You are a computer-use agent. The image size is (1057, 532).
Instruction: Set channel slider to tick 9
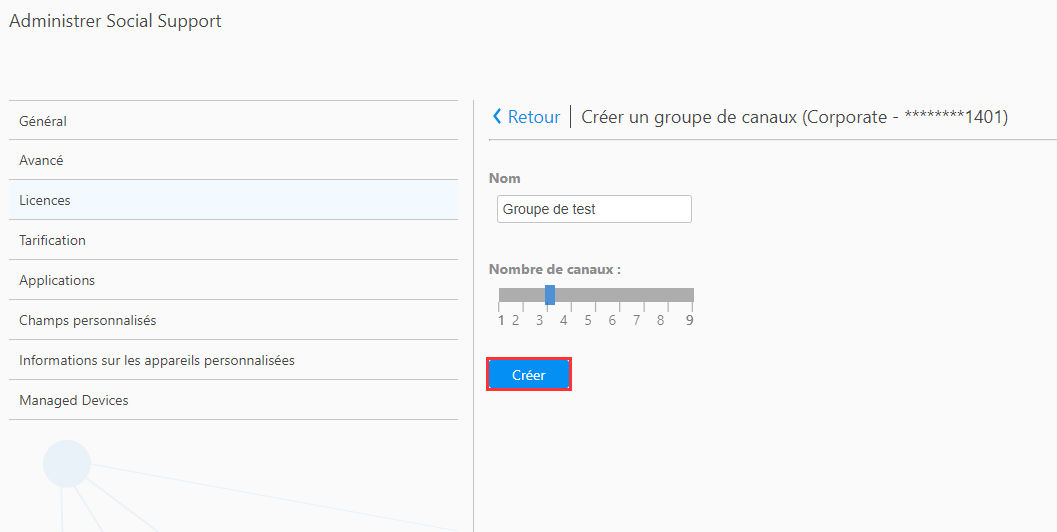(x=692, y=295)
